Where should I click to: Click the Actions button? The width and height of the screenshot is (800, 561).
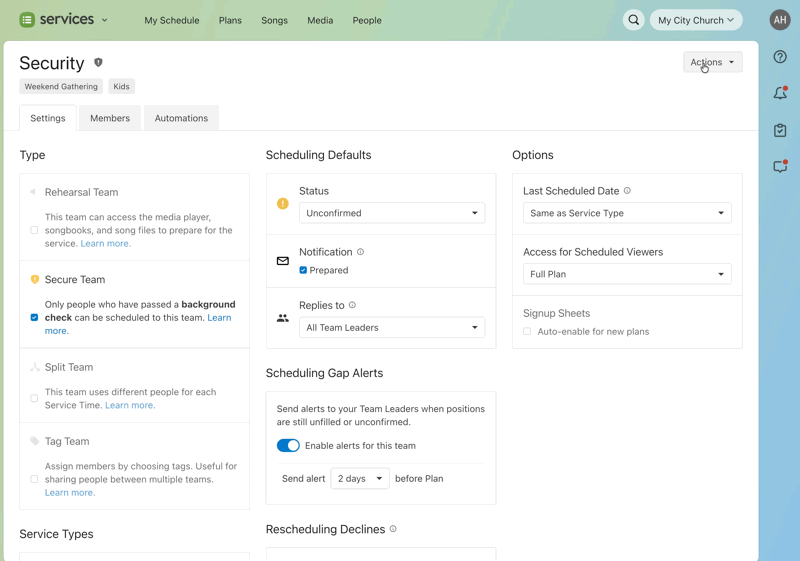coord(712,62)
